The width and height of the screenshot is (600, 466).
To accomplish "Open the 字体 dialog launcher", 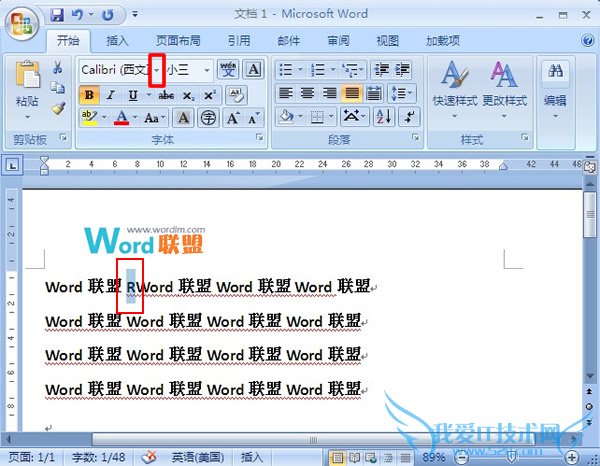I will (x=259, y=137).
